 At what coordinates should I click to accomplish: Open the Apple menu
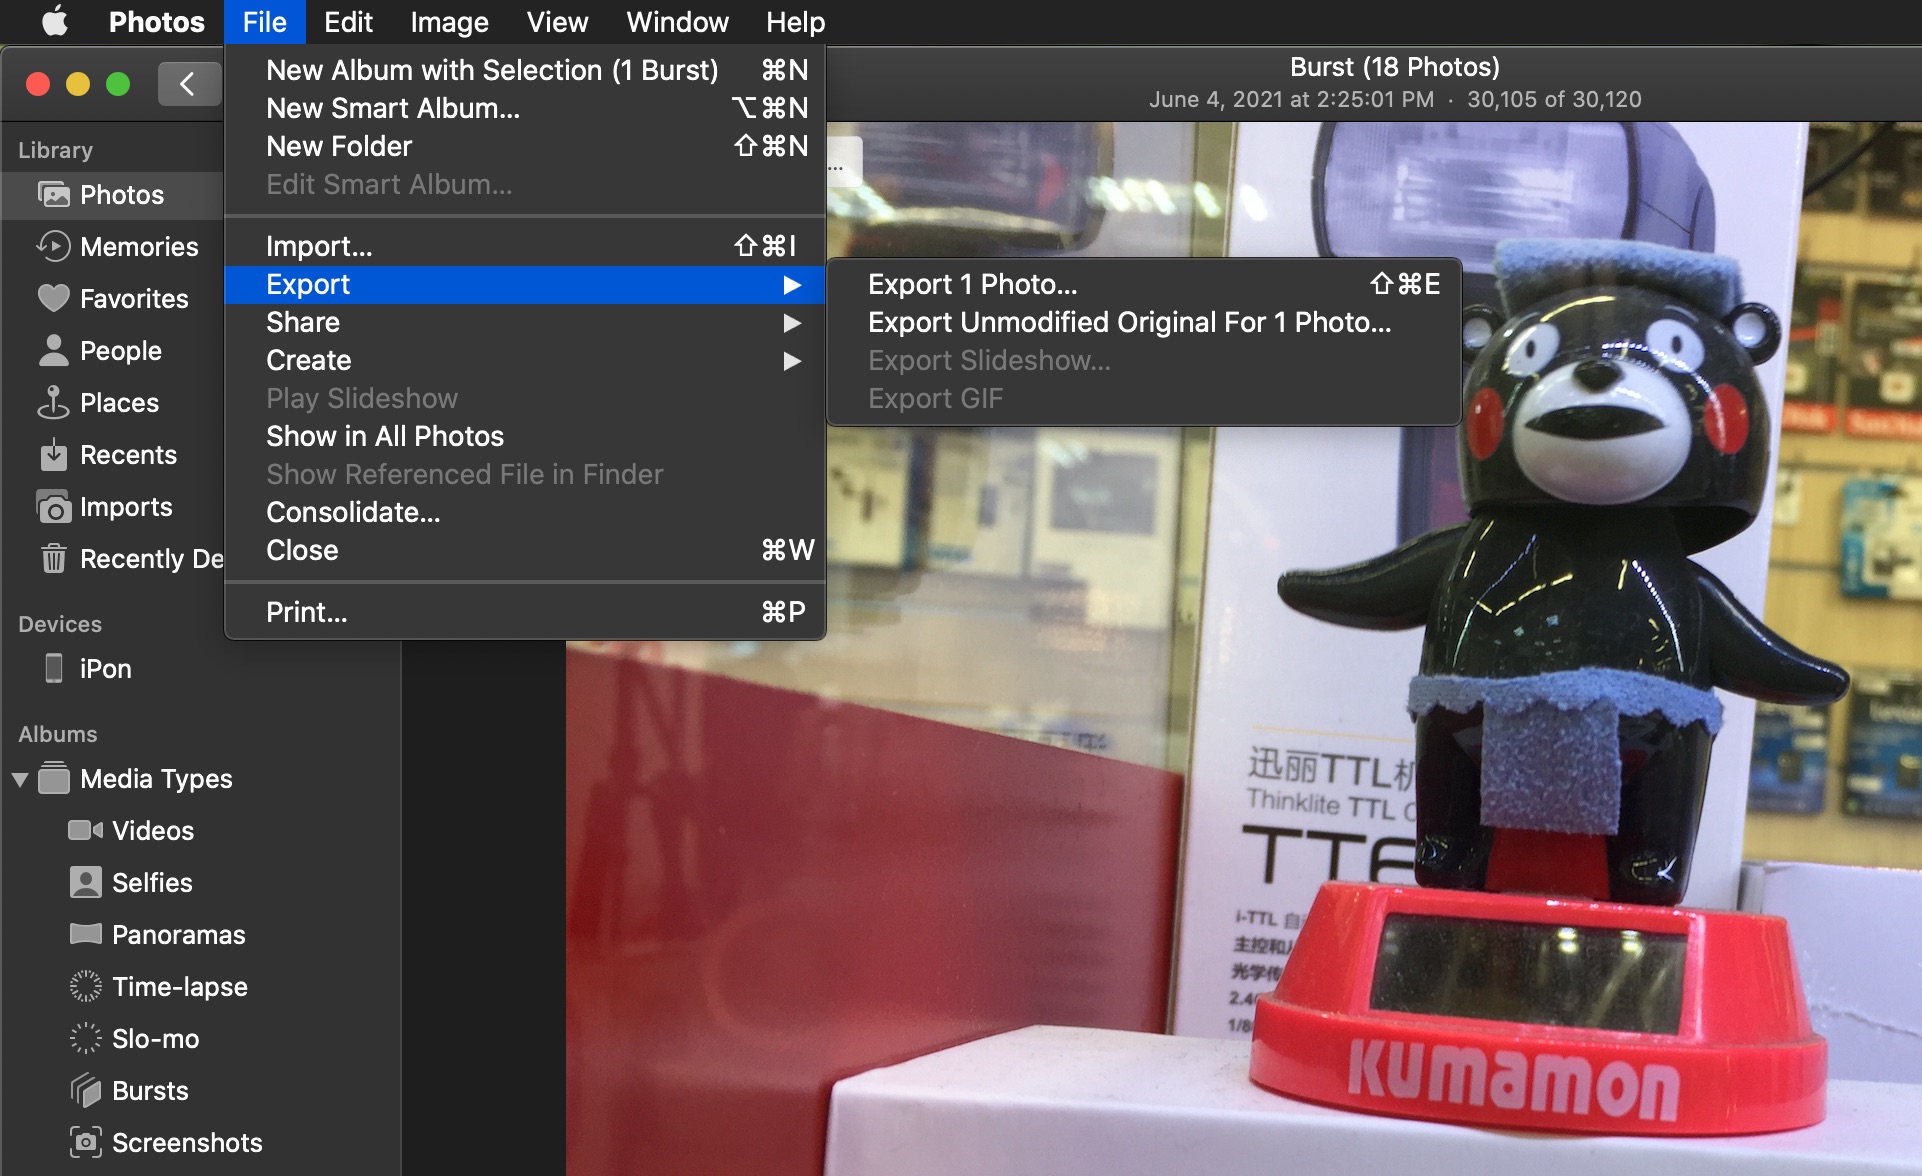pyautogui.click(x=55, y=21)
